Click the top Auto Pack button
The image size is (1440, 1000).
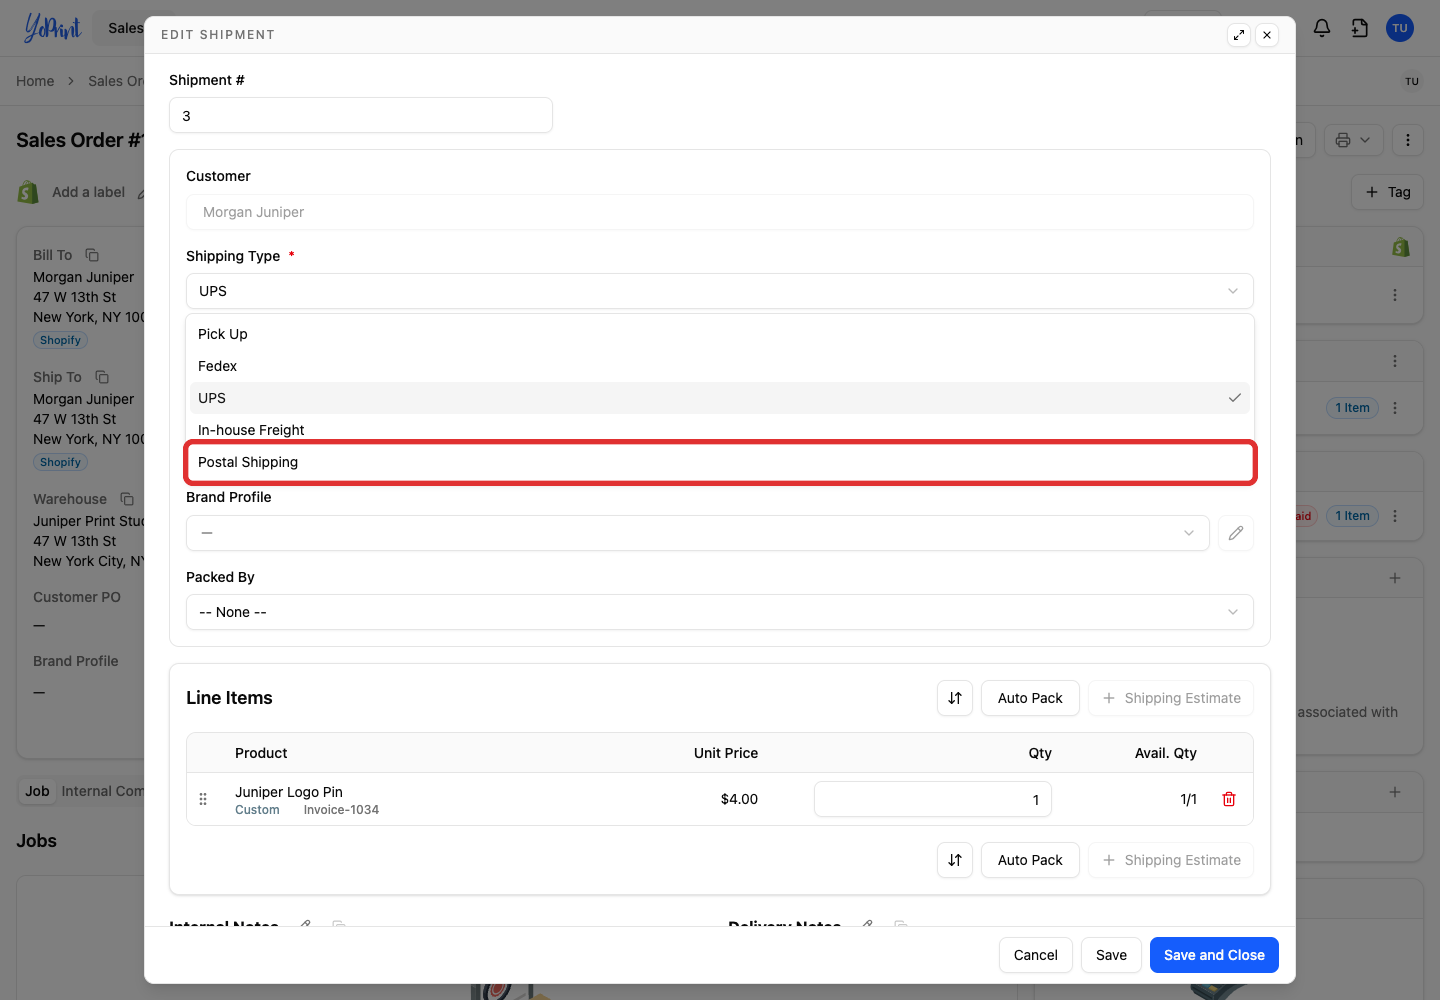pos(1030,698)
